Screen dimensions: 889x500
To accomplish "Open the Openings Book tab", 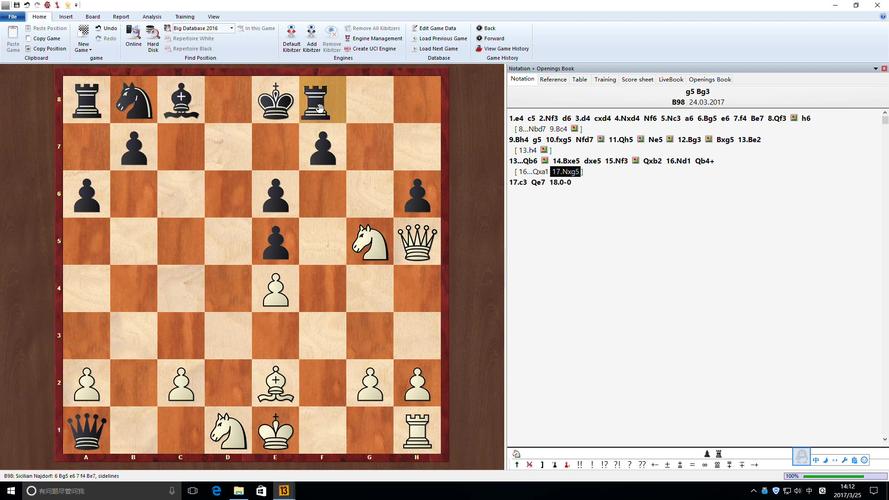I will coord(709,79).
